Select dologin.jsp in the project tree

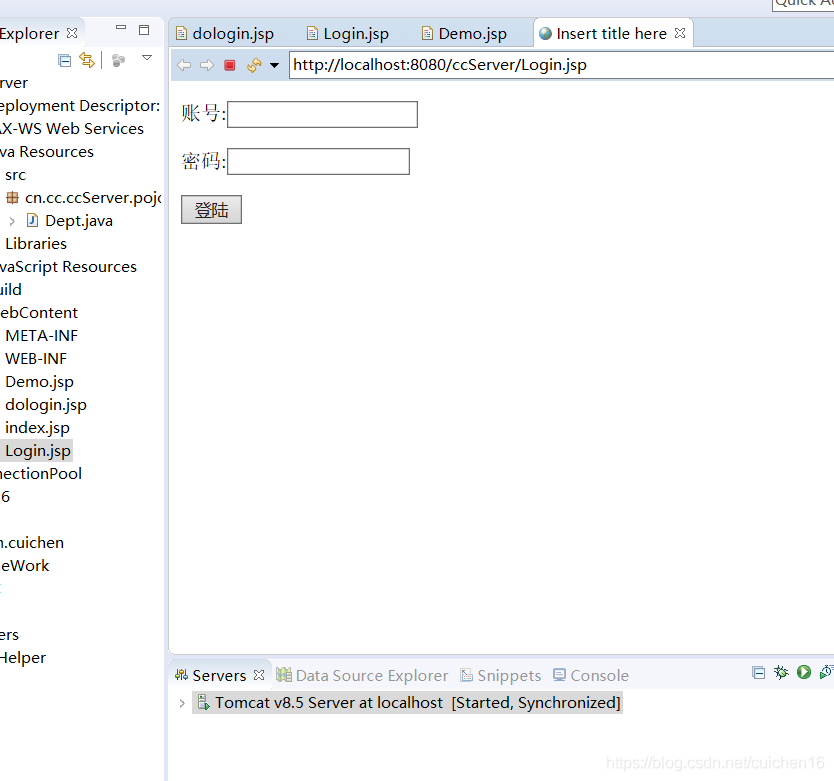click(46, 405)
